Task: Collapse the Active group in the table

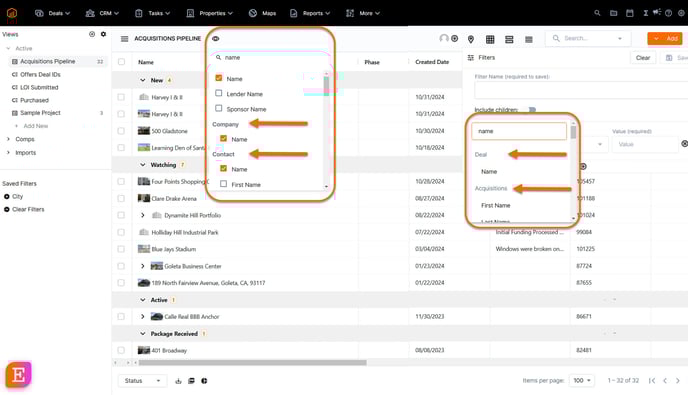Action: (143, 300)
